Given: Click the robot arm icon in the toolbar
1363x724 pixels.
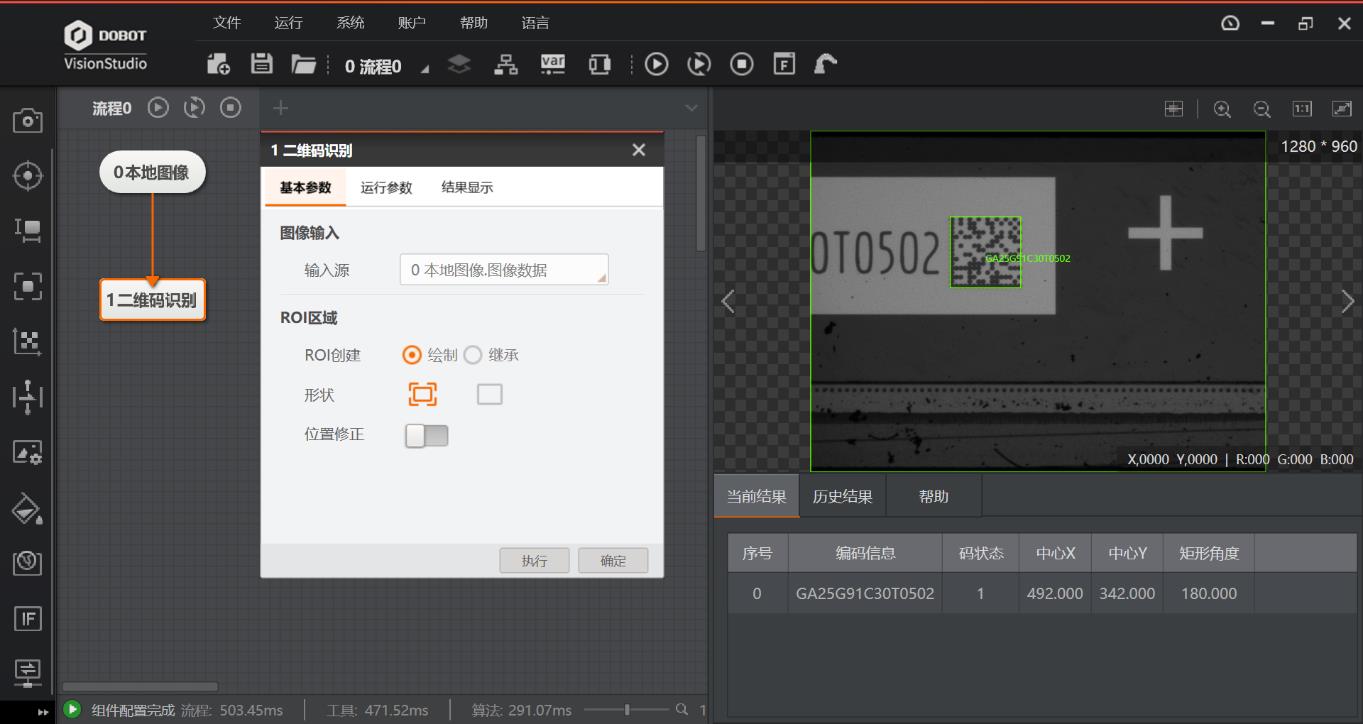Looking at the screenshot, I should click(x=825, y=64).
